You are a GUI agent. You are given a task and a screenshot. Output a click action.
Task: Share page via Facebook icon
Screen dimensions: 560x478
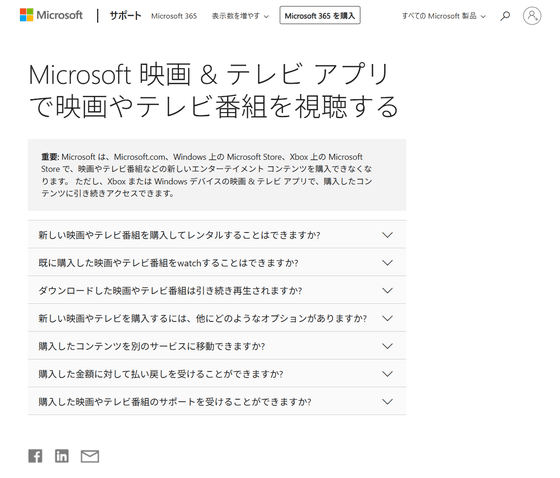click(x=35, y=456)
